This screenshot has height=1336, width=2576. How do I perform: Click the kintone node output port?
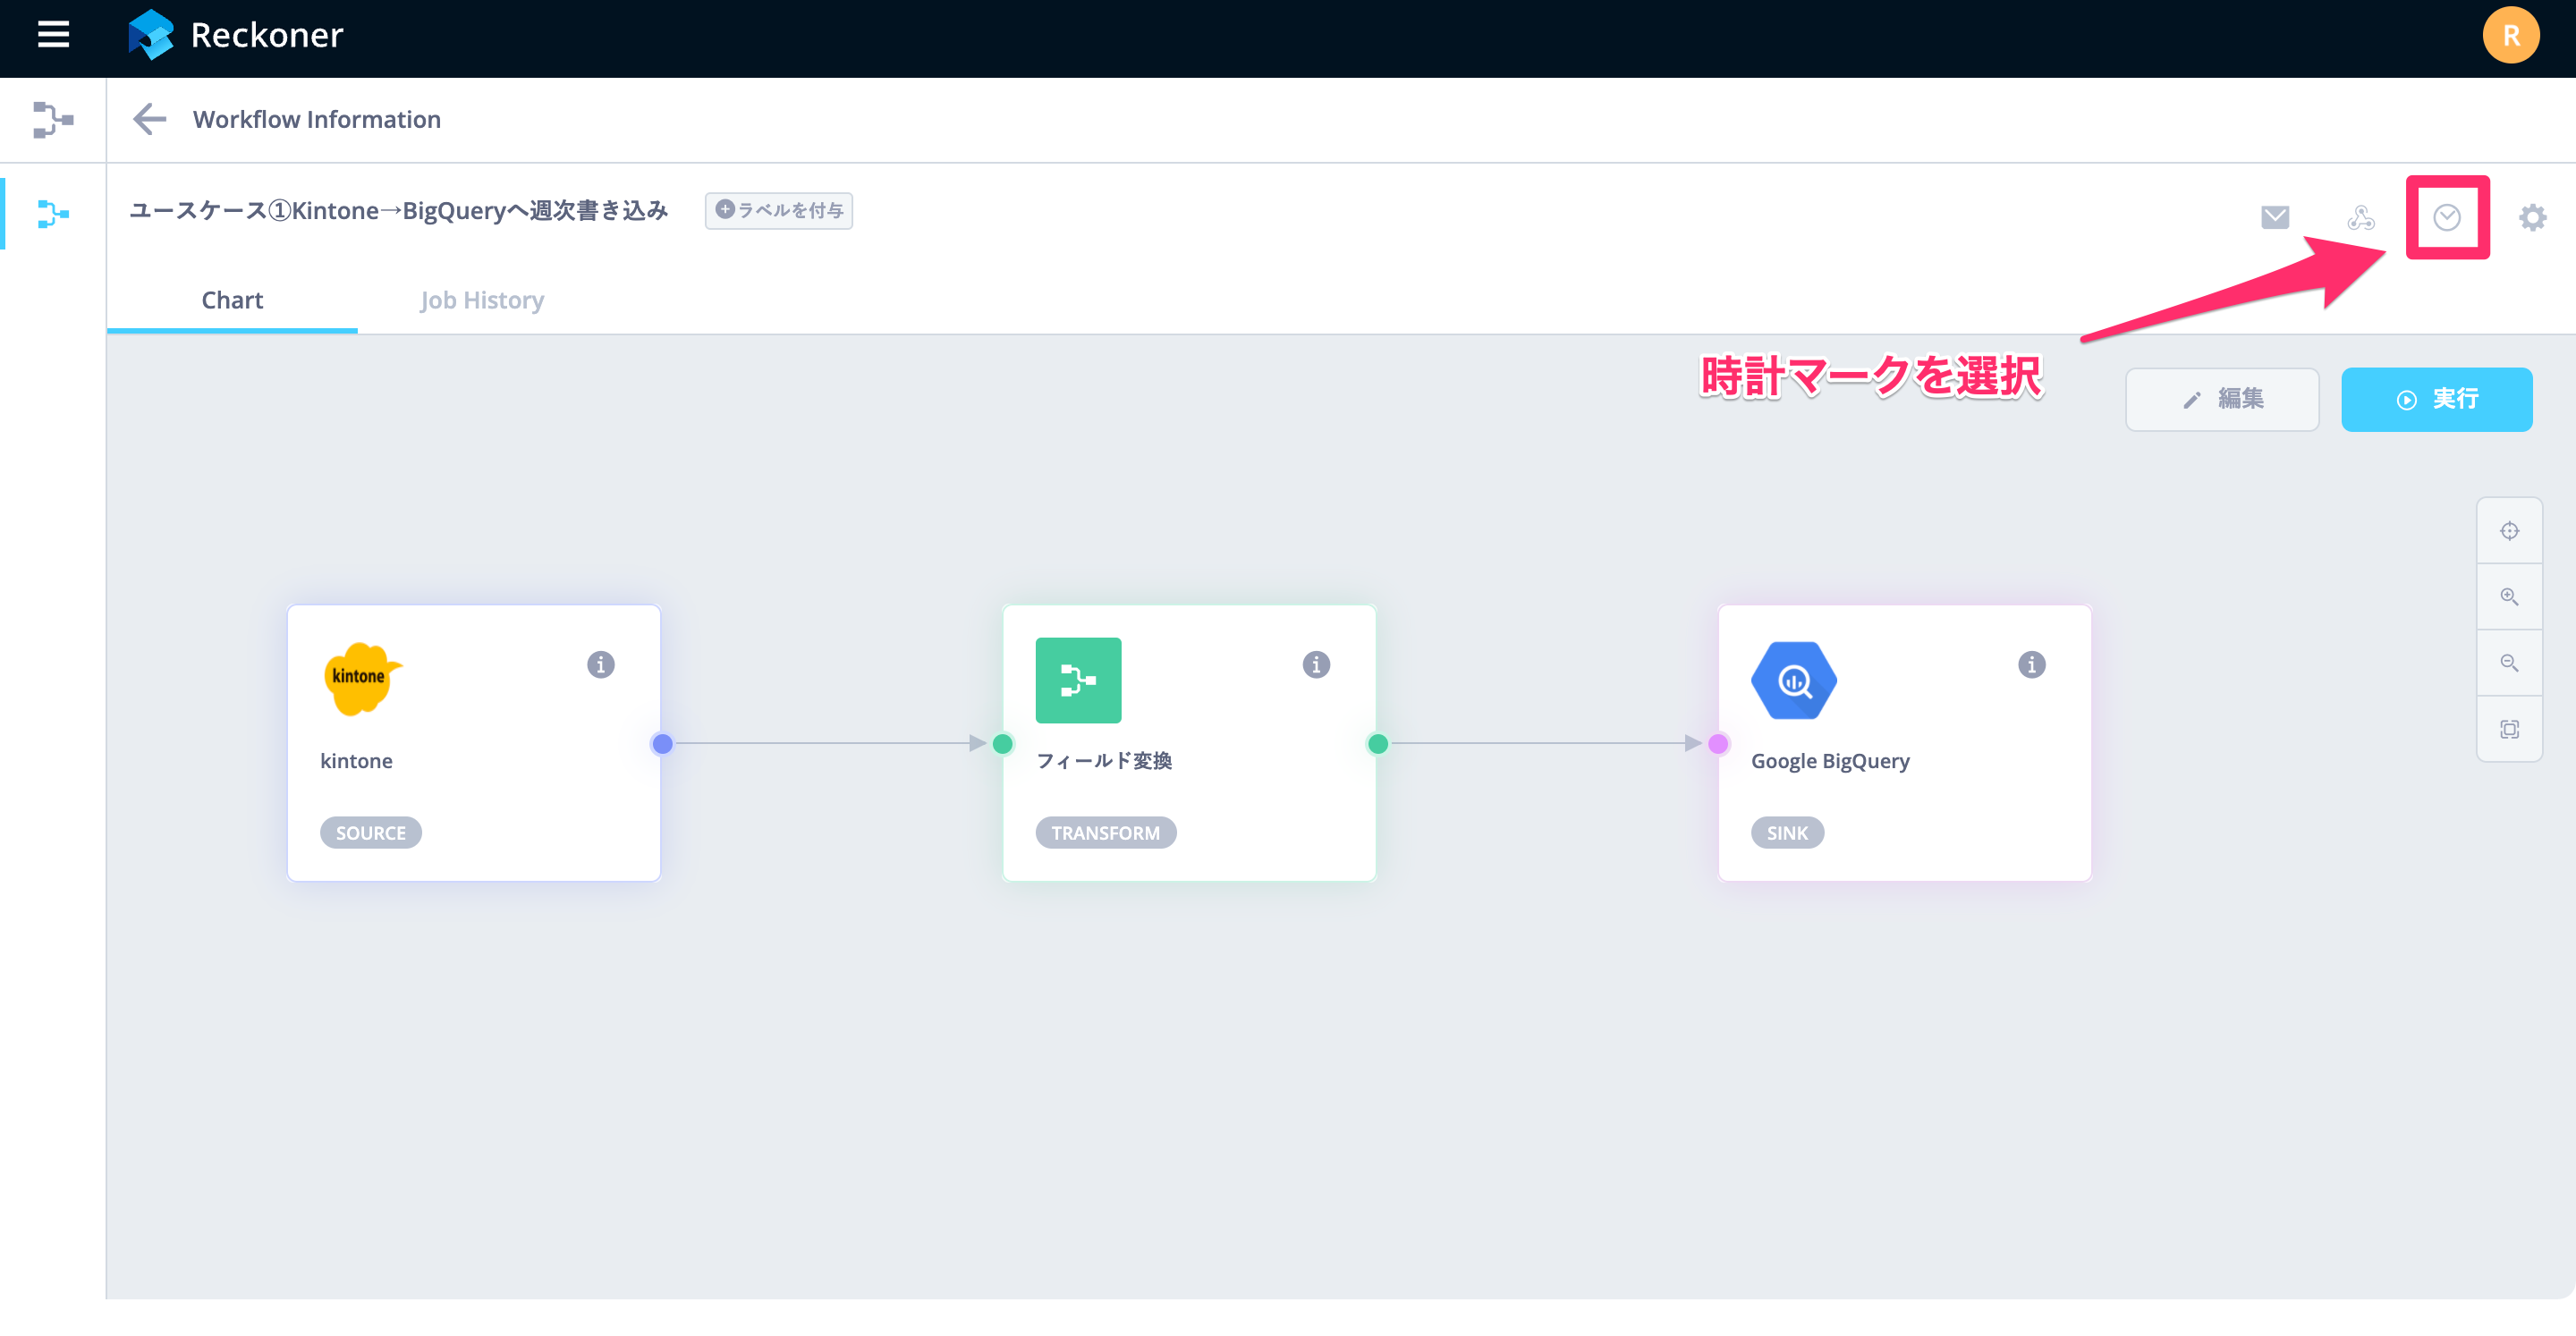pos(662,744)
